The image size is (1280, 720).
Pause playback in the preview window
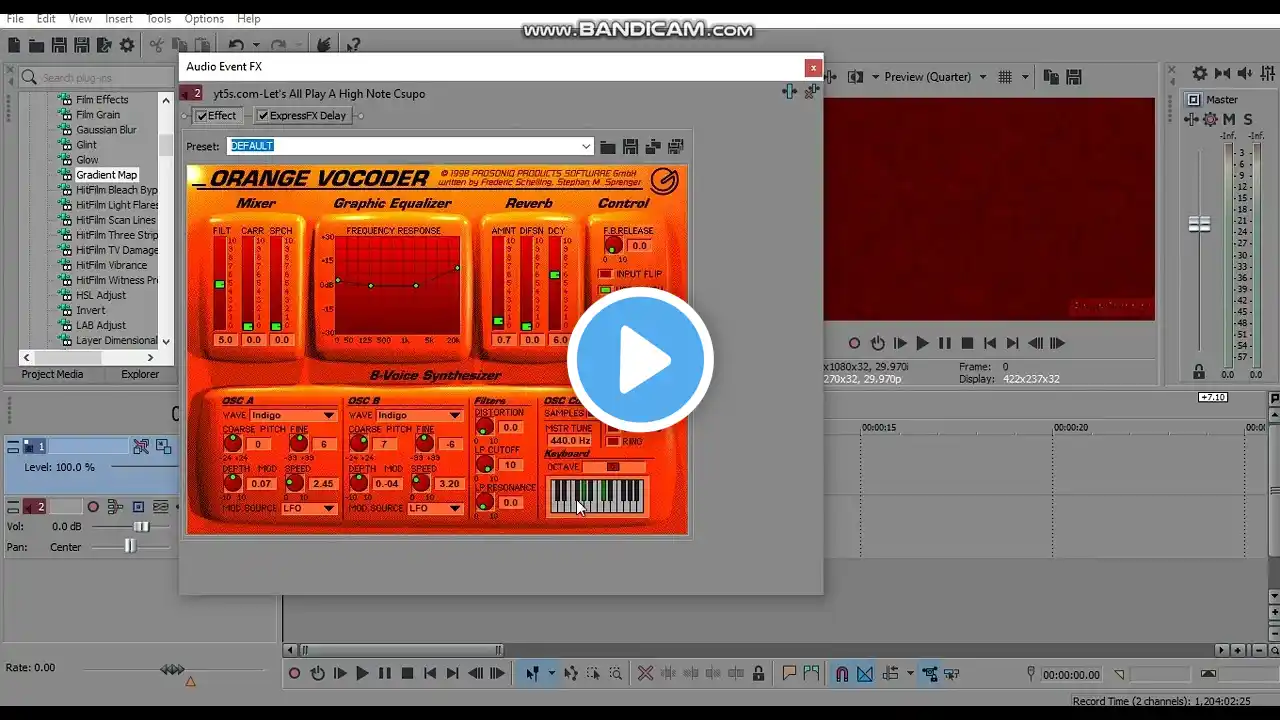[944, 343]
